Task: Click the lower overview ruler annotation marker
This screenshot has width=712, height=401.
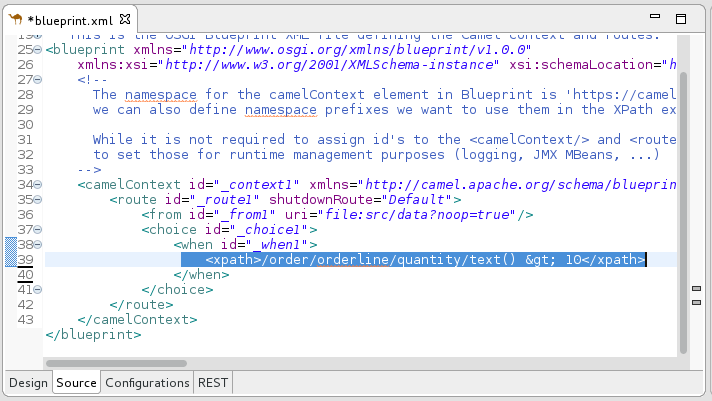Action: point(696,299)
